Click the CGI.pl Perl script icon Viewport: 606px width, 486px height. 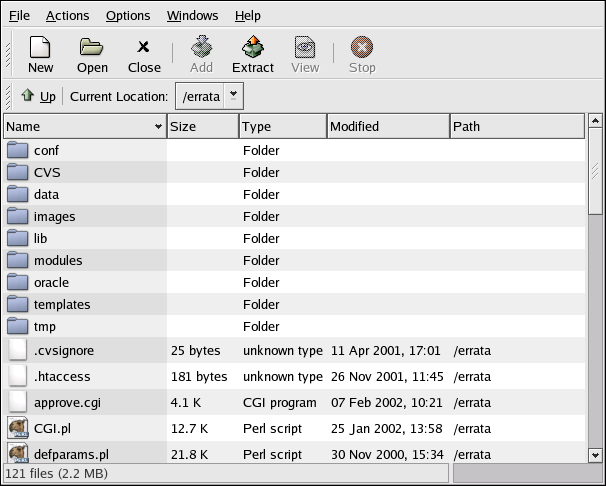18,426
